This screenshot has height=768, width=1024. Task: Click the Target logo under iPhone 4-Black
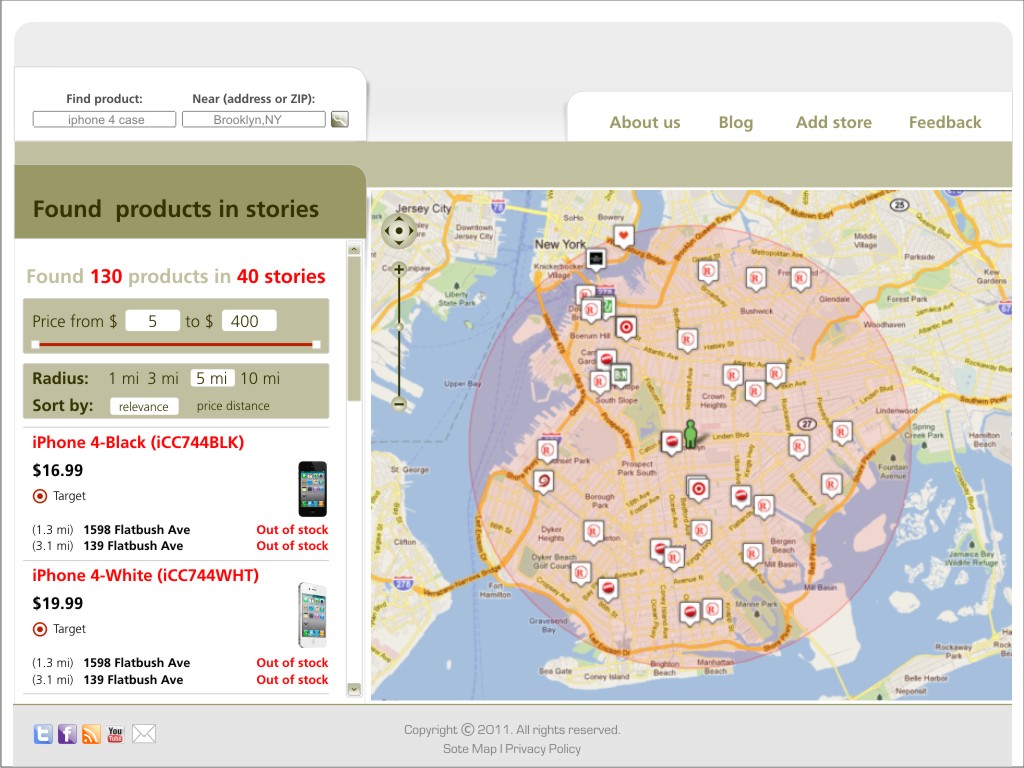[x=40, y=496]
